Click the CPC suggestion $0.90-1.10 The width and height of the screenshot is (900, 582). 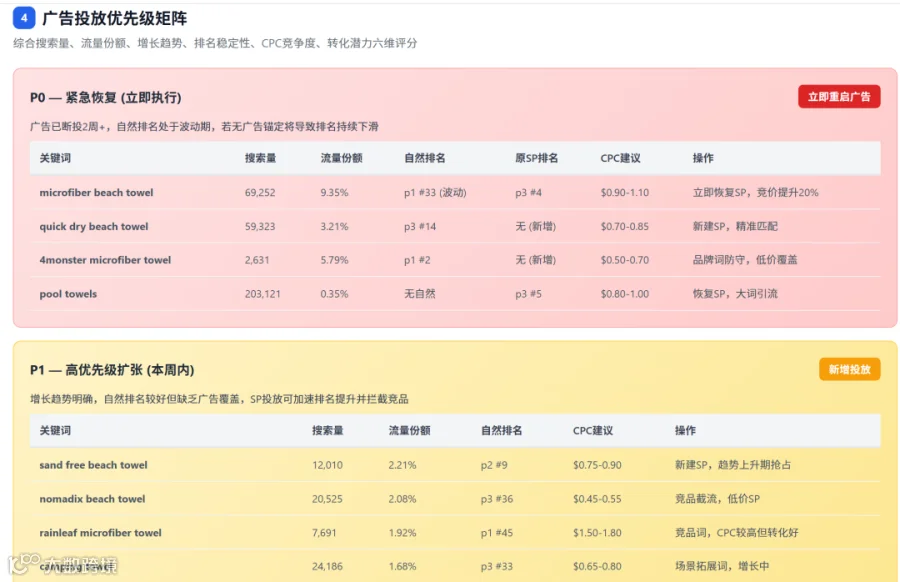coord(624,193)
